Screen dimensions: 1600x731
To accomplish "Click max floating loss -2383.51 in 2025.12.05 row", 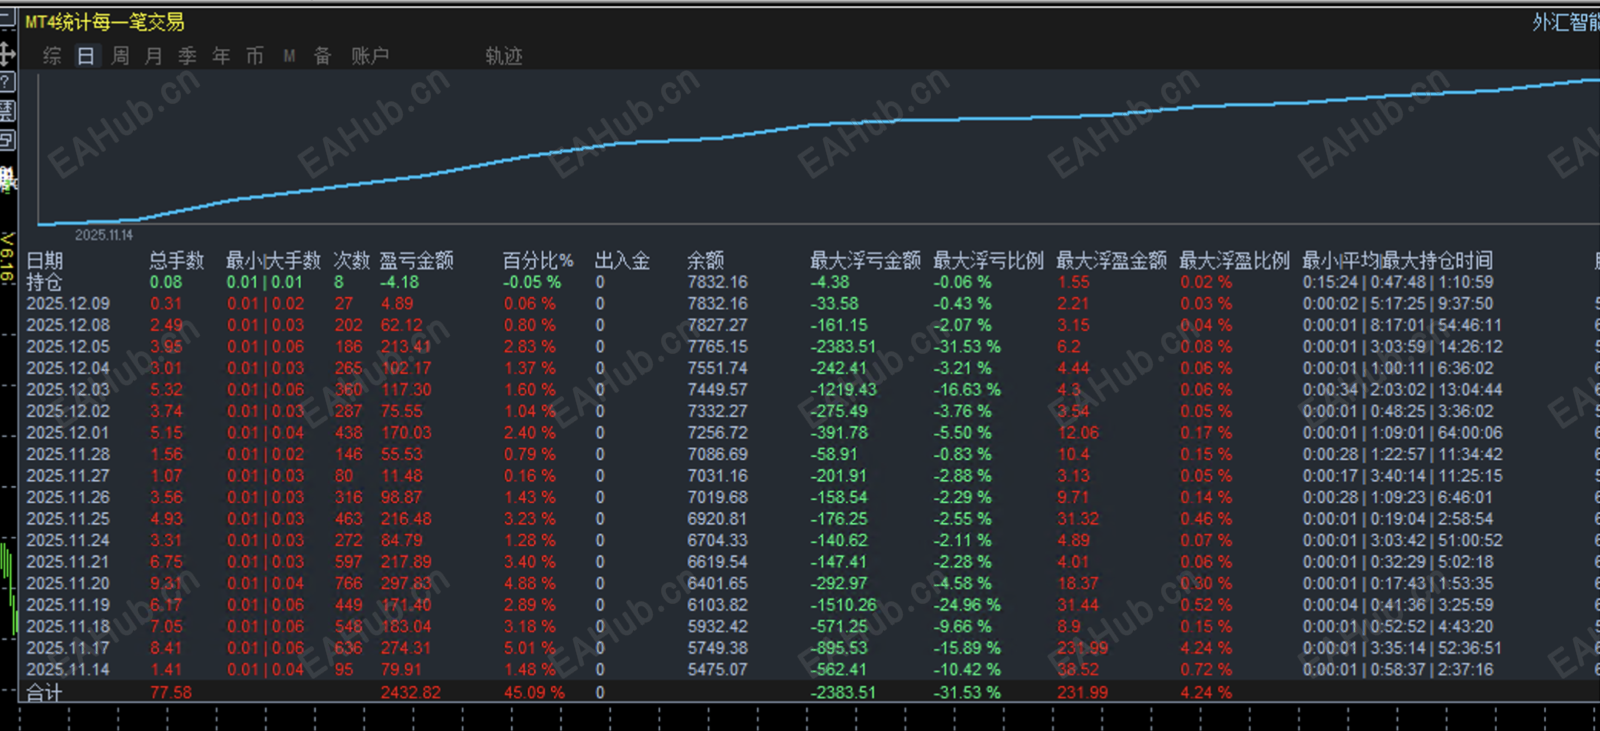I will (x=843, y=347).
